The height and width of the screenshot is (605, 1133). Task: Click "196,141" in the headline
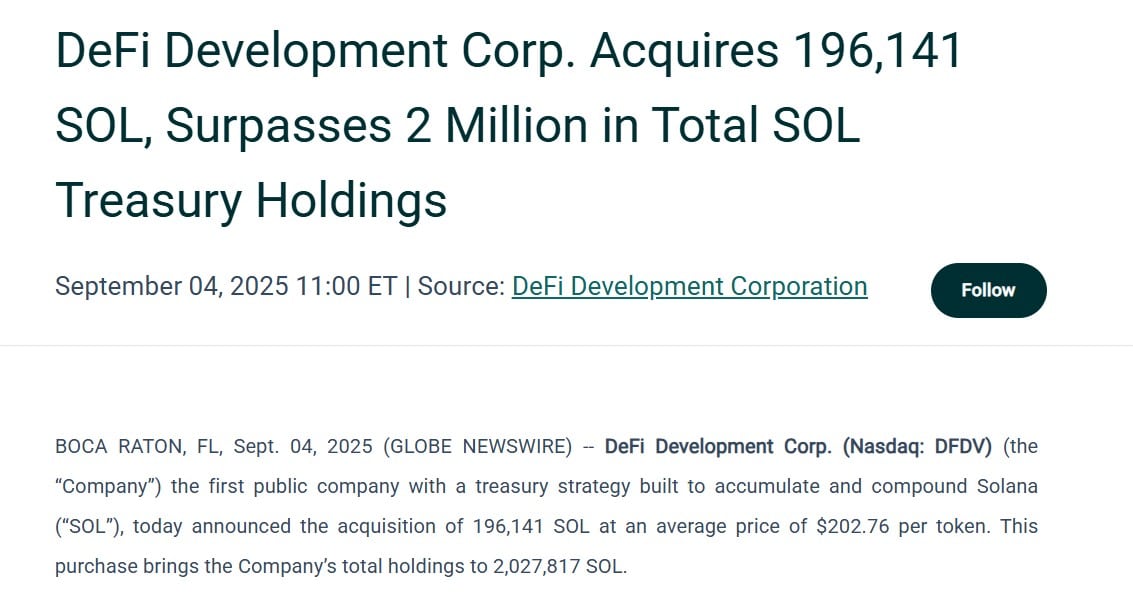(875, 51)
